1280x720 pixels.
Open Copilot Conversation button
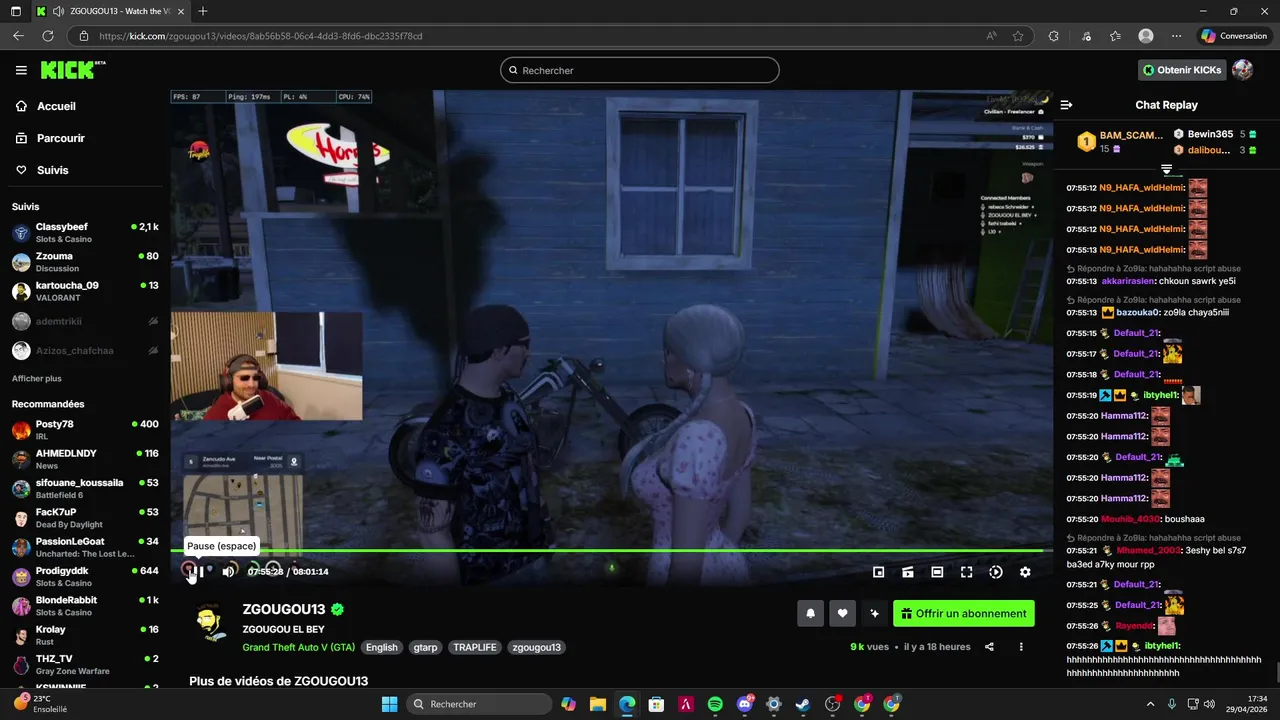click(1234, 36)
